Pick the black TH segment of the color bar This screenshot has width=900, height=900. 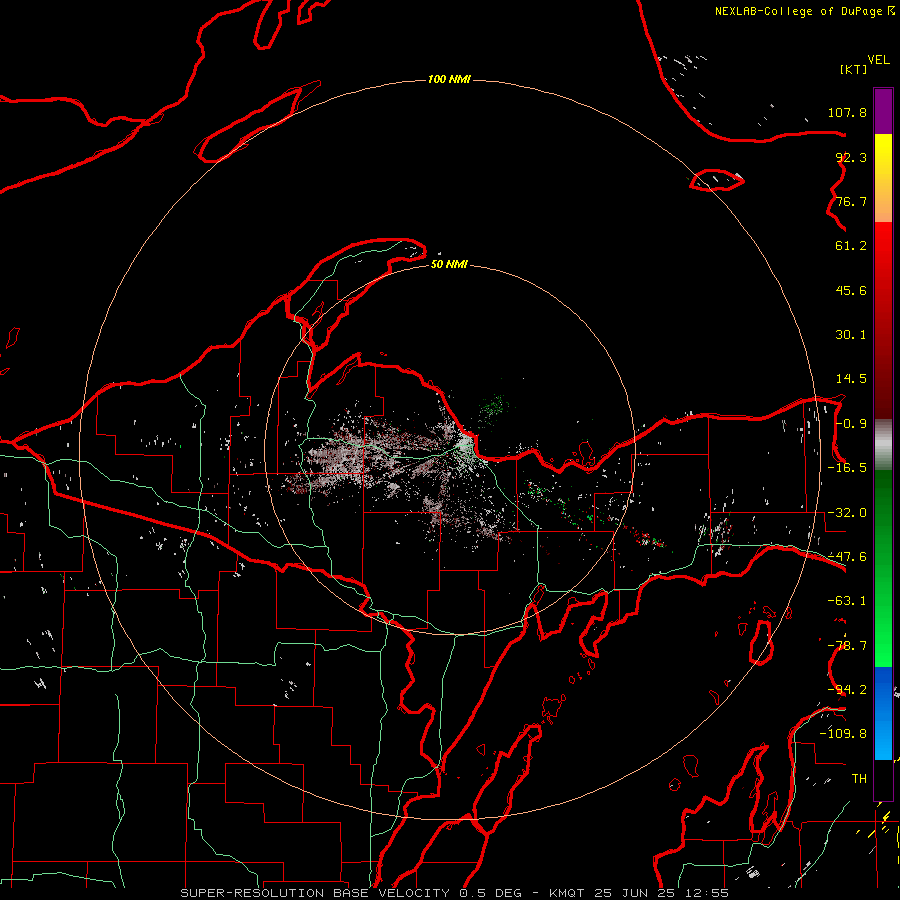883,779
